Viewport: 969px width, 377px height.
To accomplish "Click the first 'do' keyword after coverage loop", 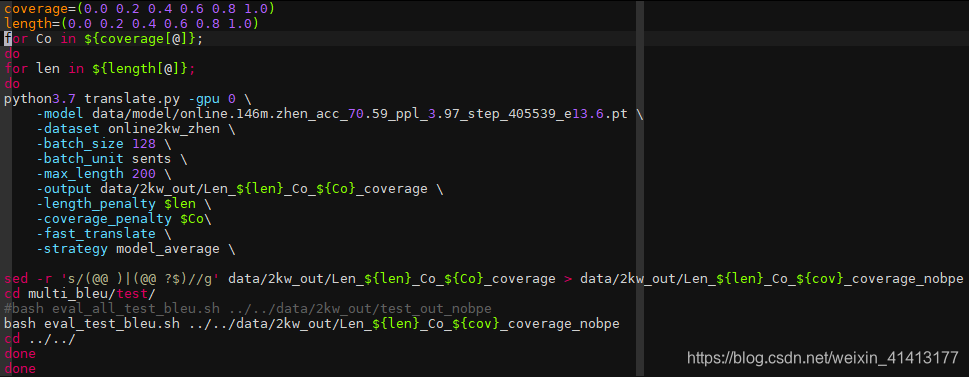I will coord(12,54).
